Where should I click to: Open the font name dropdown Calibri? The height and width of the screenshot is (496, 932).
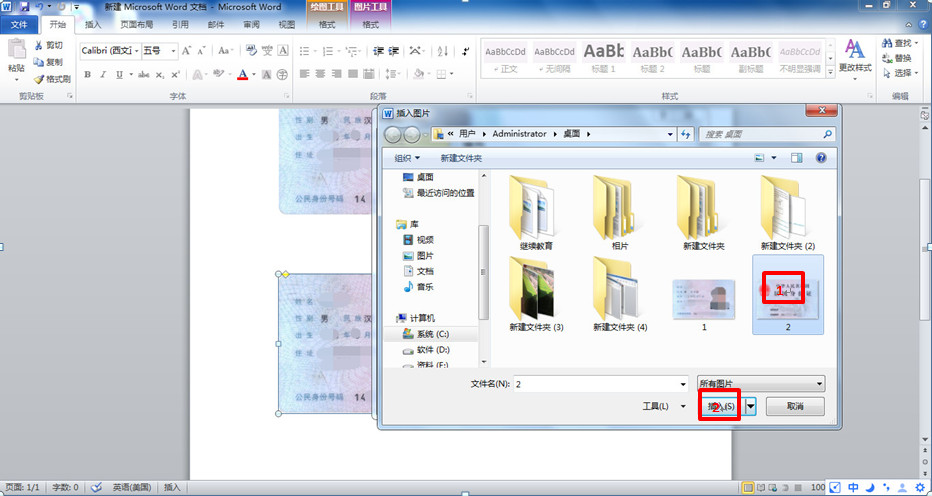137,51
